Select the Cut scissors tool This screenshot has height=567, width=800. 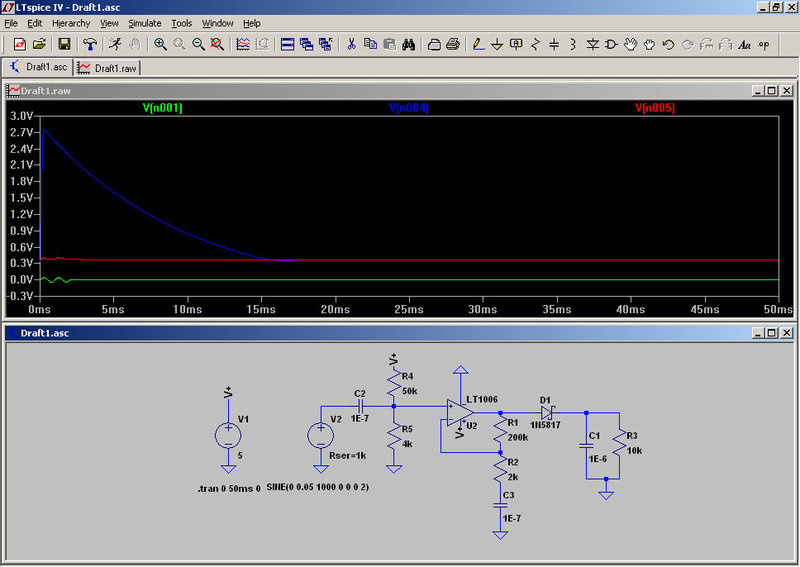[x=351, y=44]
